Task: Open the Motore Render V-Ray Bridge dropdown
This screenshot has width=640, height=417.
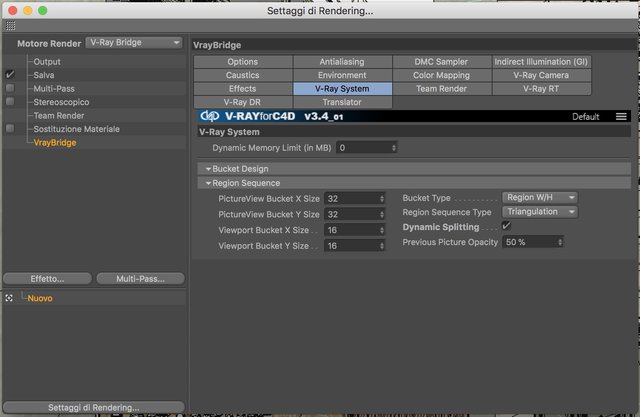Action: coord(133,42)
